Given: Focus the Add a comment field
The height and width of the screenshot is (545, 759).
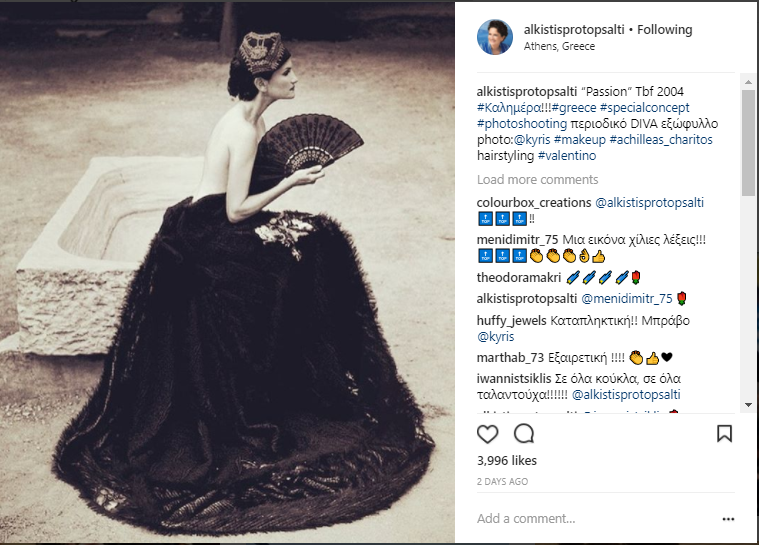Looking at the screenshot, I should coord(595,519).
